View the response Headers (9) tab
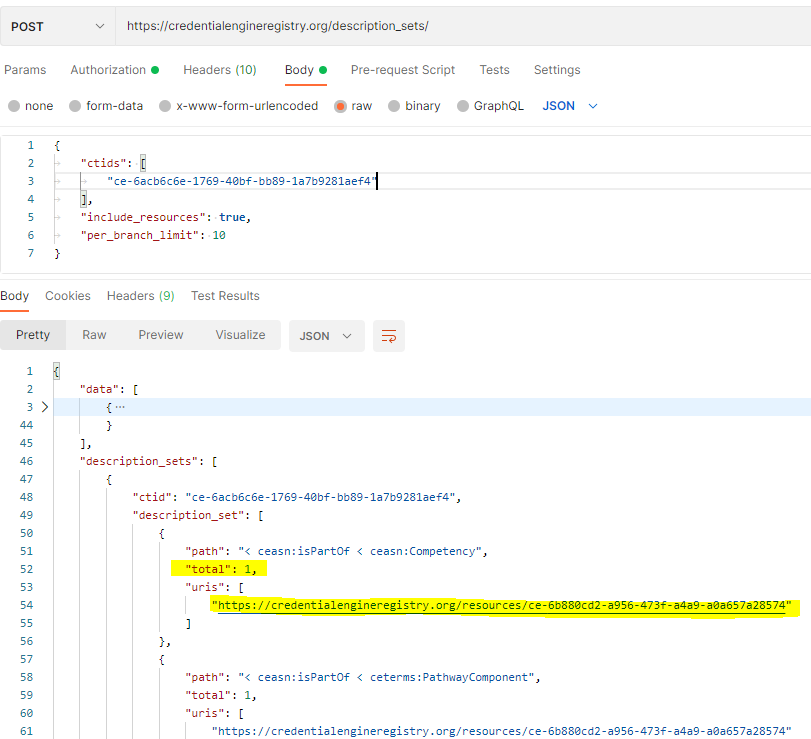 (x=141, y=296)
